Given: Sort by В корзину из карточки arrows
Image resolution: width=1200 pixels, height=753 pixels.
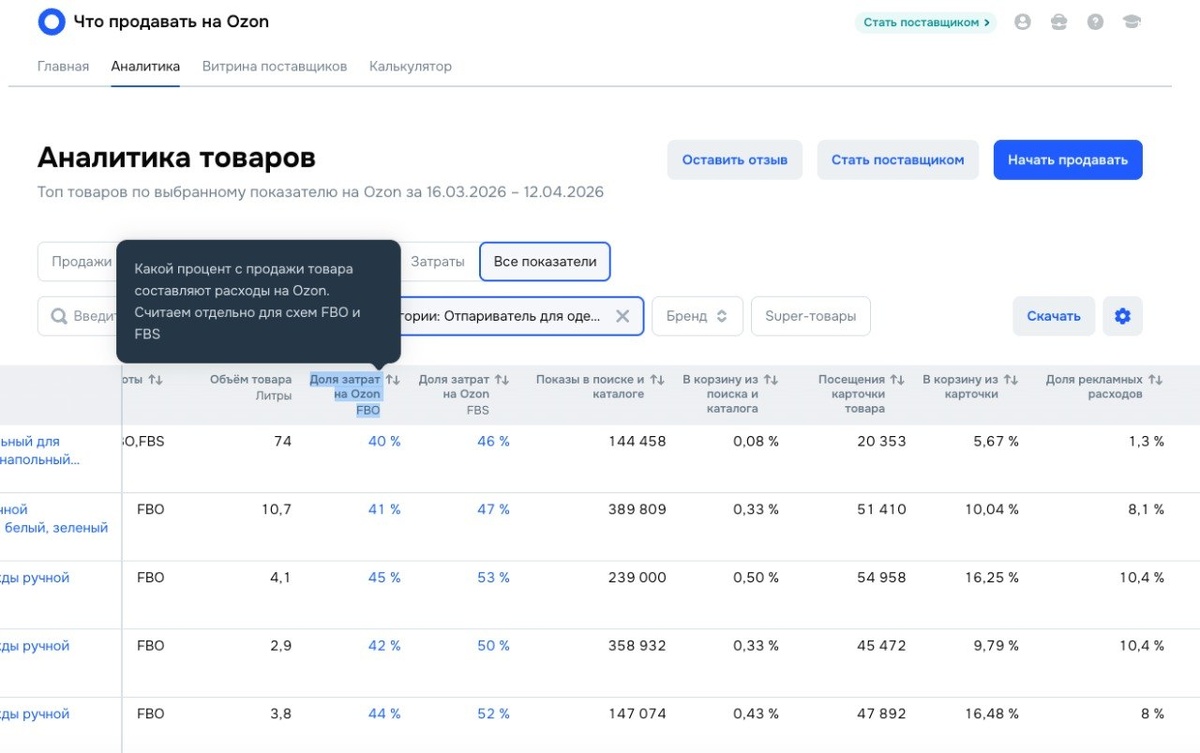Looking at the screenshot, I should point(1010,380).
